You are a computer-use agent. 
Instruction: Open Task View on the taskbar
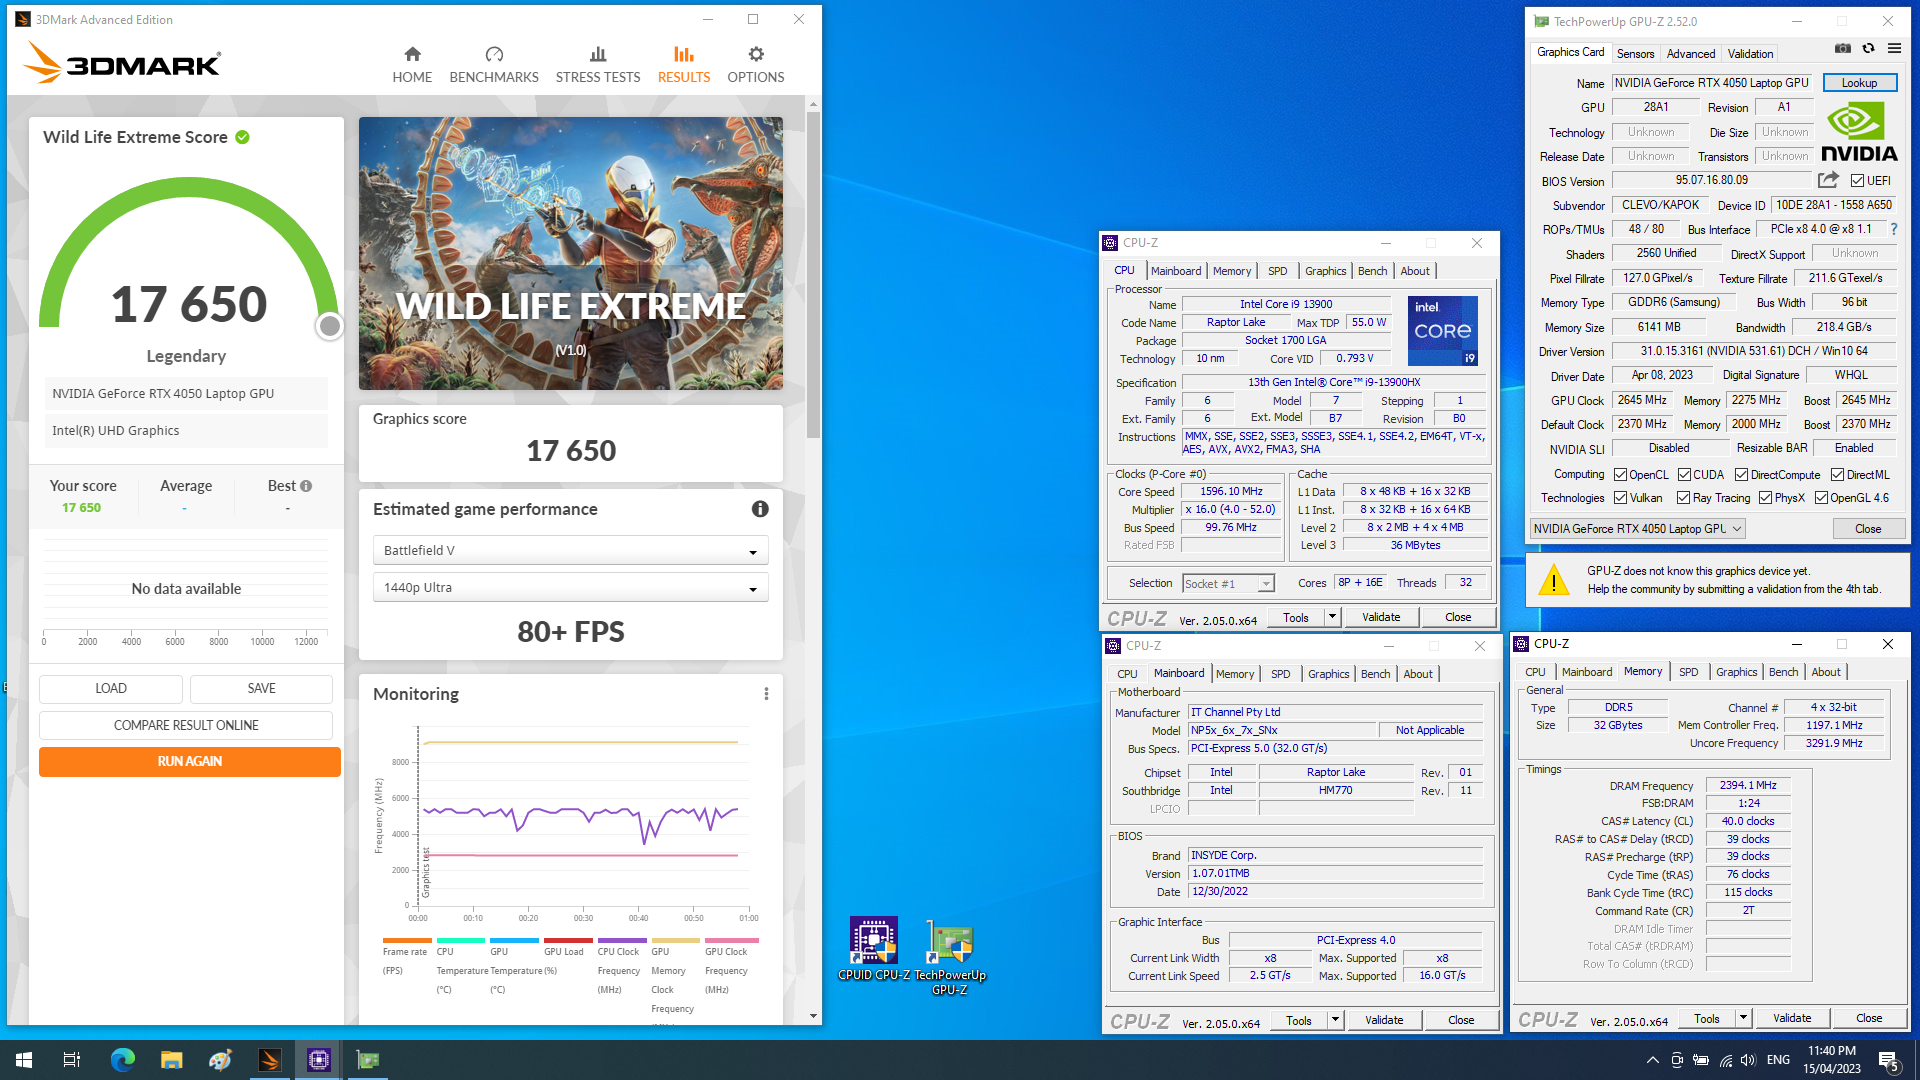coord(72,1060)
